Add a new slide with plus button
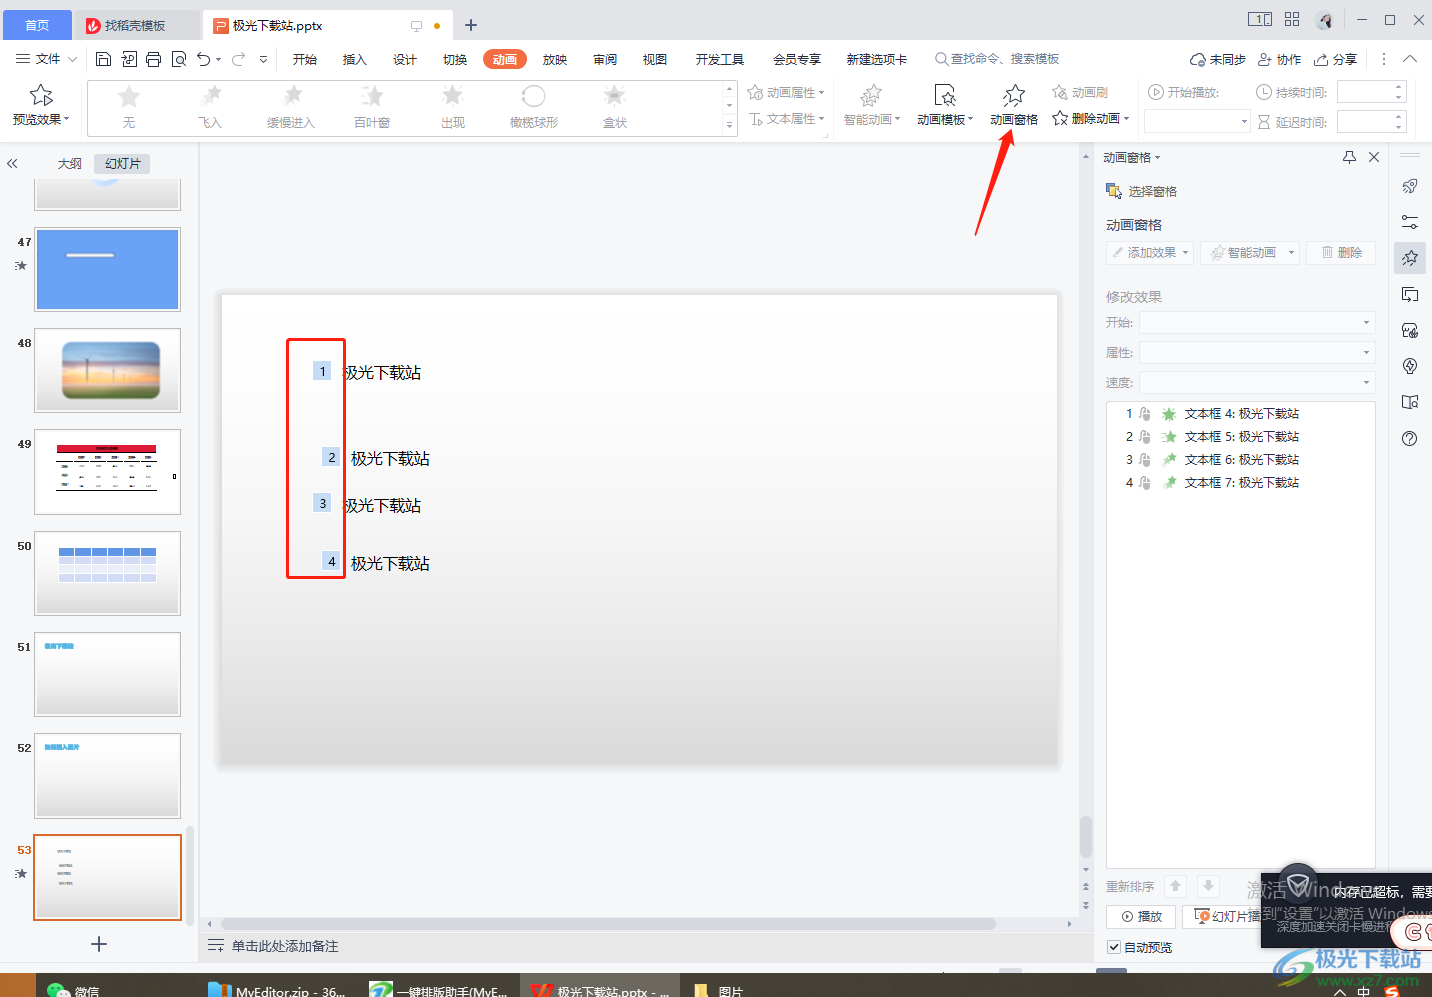The height and width of the screenshot is (997, 1432). point(99,944)
